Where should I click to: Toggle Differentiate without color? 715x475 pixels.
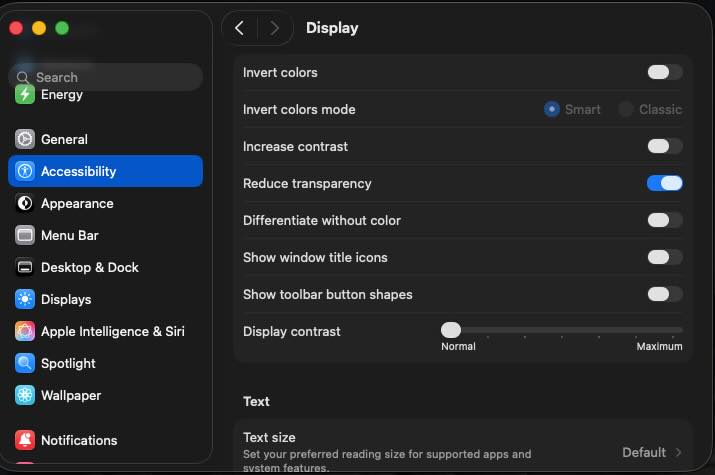665,220
